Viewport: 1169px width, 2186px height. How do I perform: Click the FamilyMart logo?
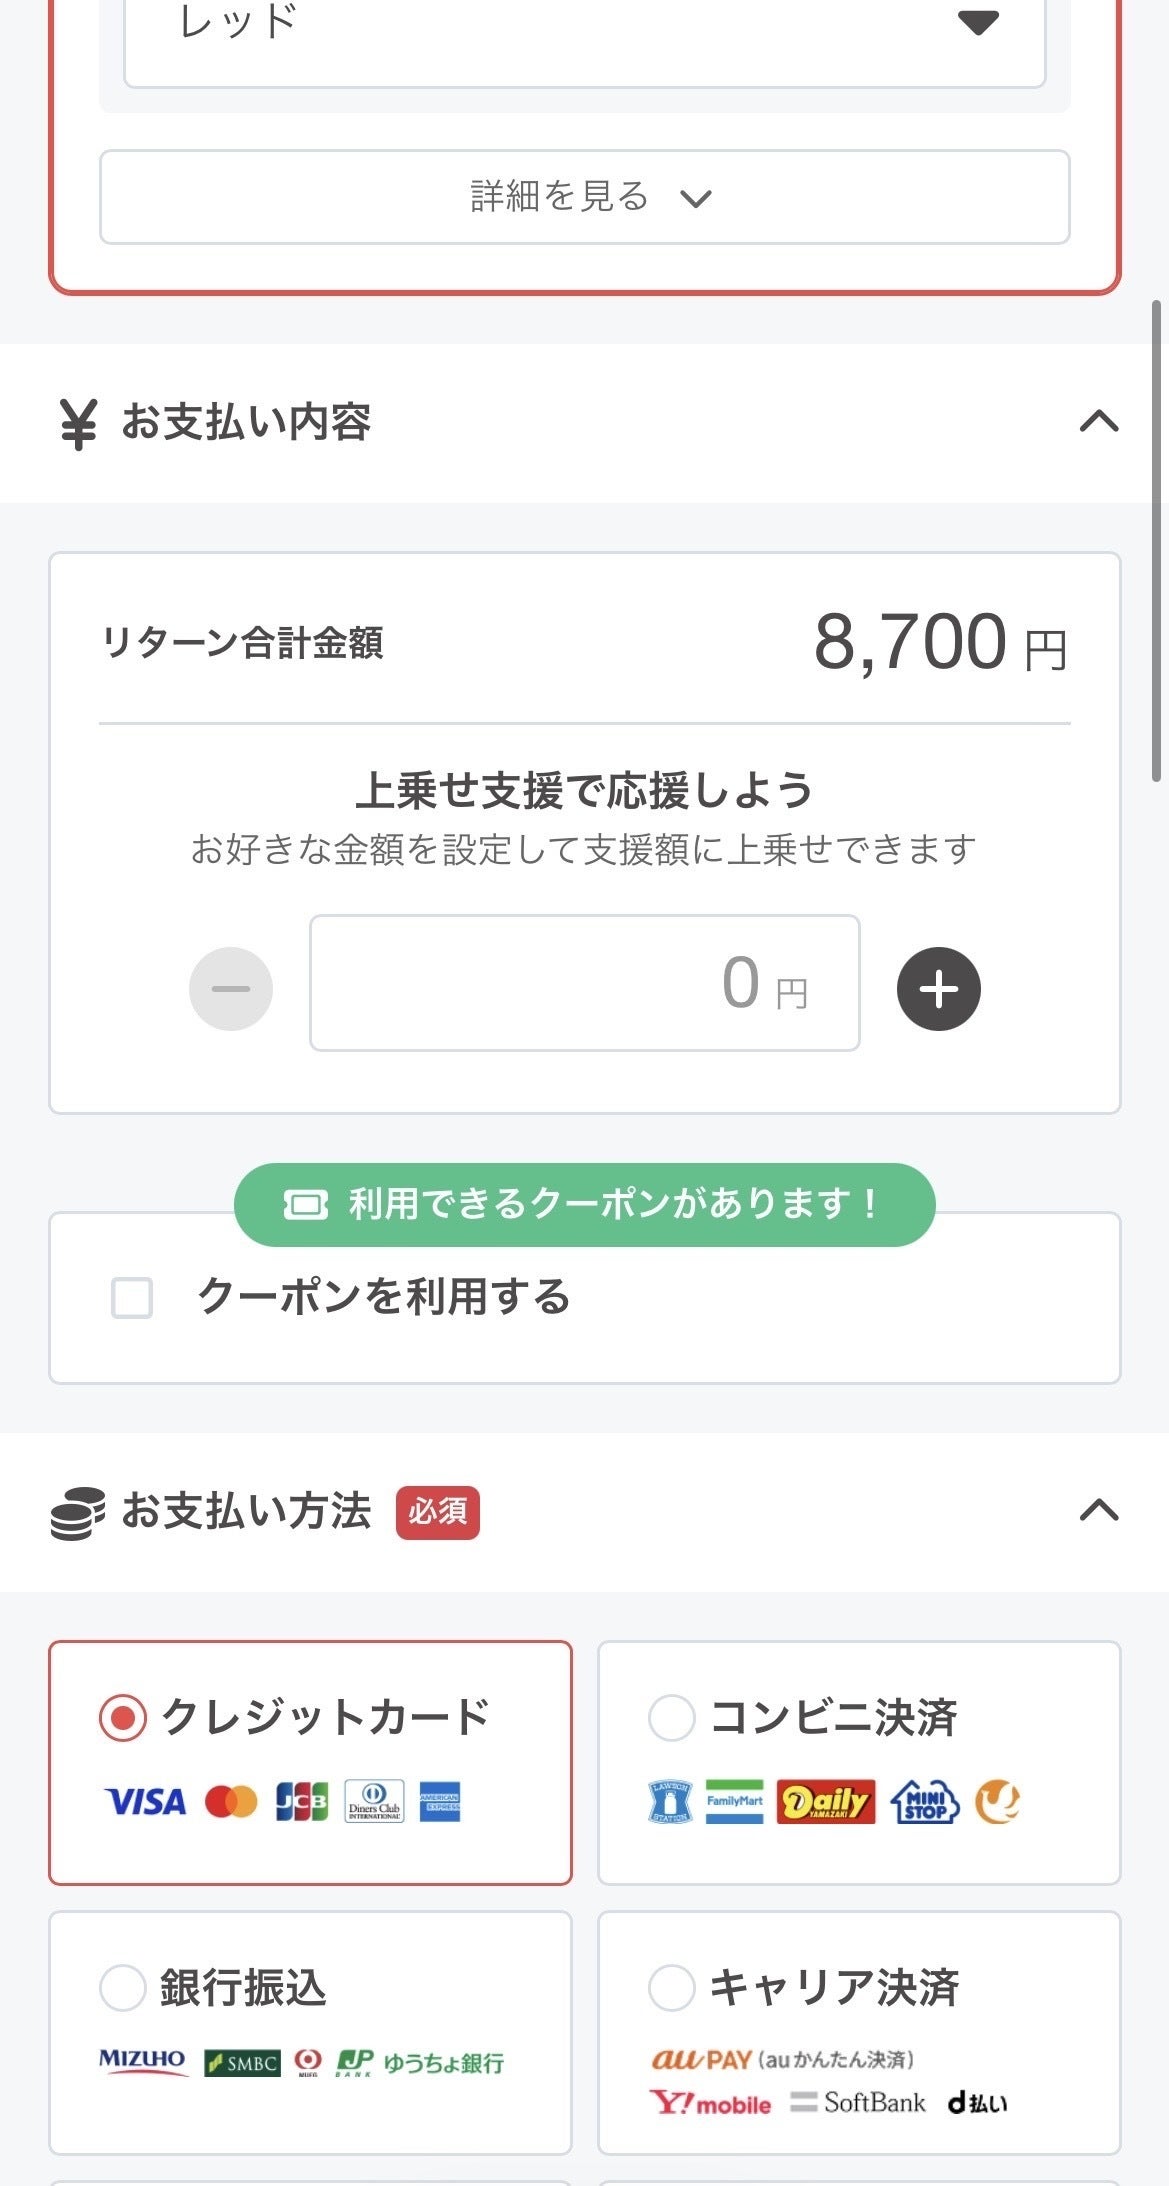(734, 1802)
